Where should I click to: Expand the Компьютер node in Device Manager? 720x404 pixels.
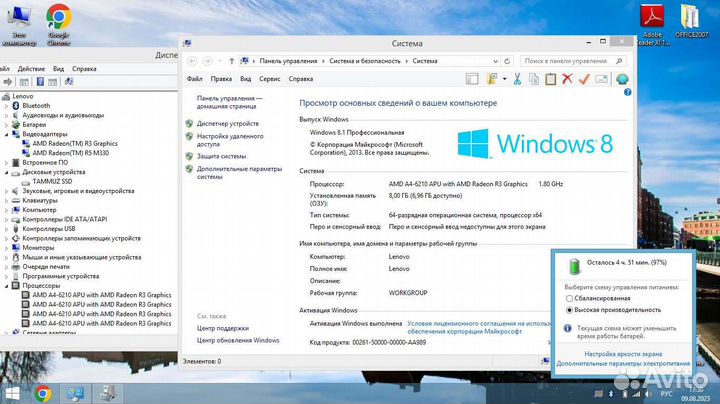click(x=6, y=210)
